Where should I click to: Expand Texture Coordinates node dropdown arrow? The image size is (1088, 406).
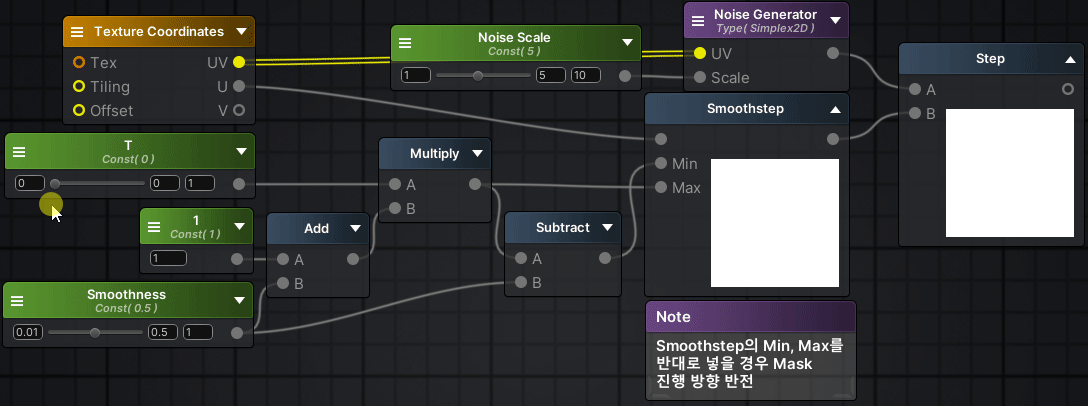pyautogui.click(x=241, y=31)
